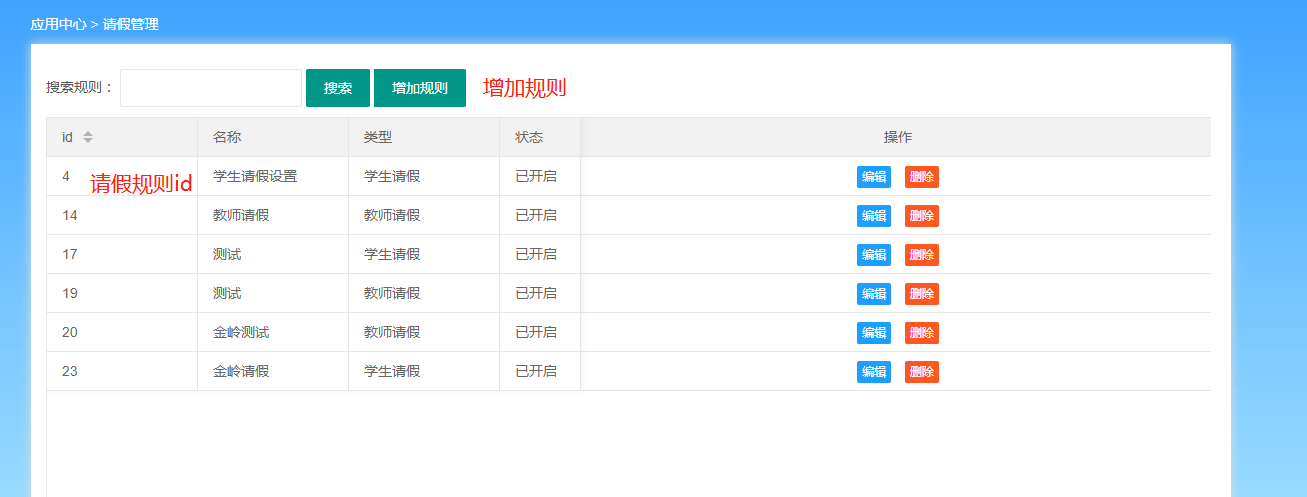Select the id cell showing 4
1307x497 pixels.
(x=122, y=176)
